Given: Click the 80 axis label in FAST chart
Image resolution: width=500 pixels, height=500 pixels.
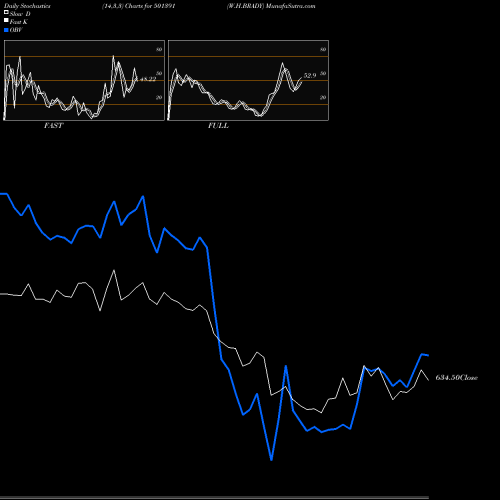Looking at the screenshot, I should [159, 49].
